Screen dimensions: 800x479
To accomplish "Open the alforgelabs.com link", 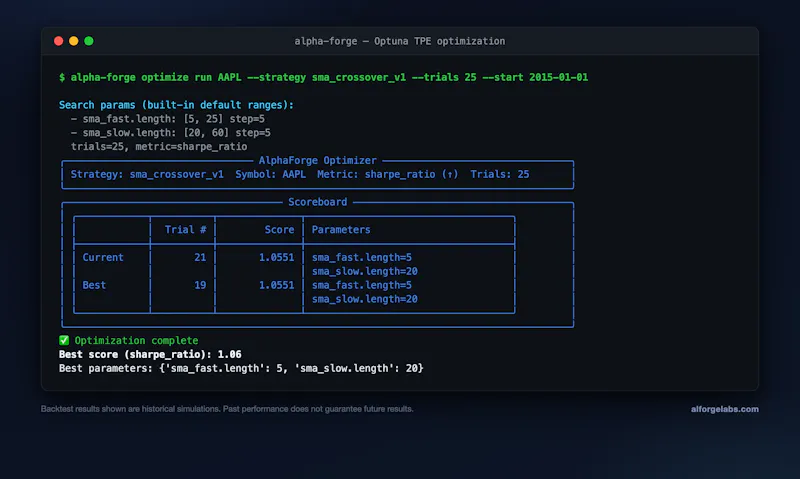I will (724, 409).
